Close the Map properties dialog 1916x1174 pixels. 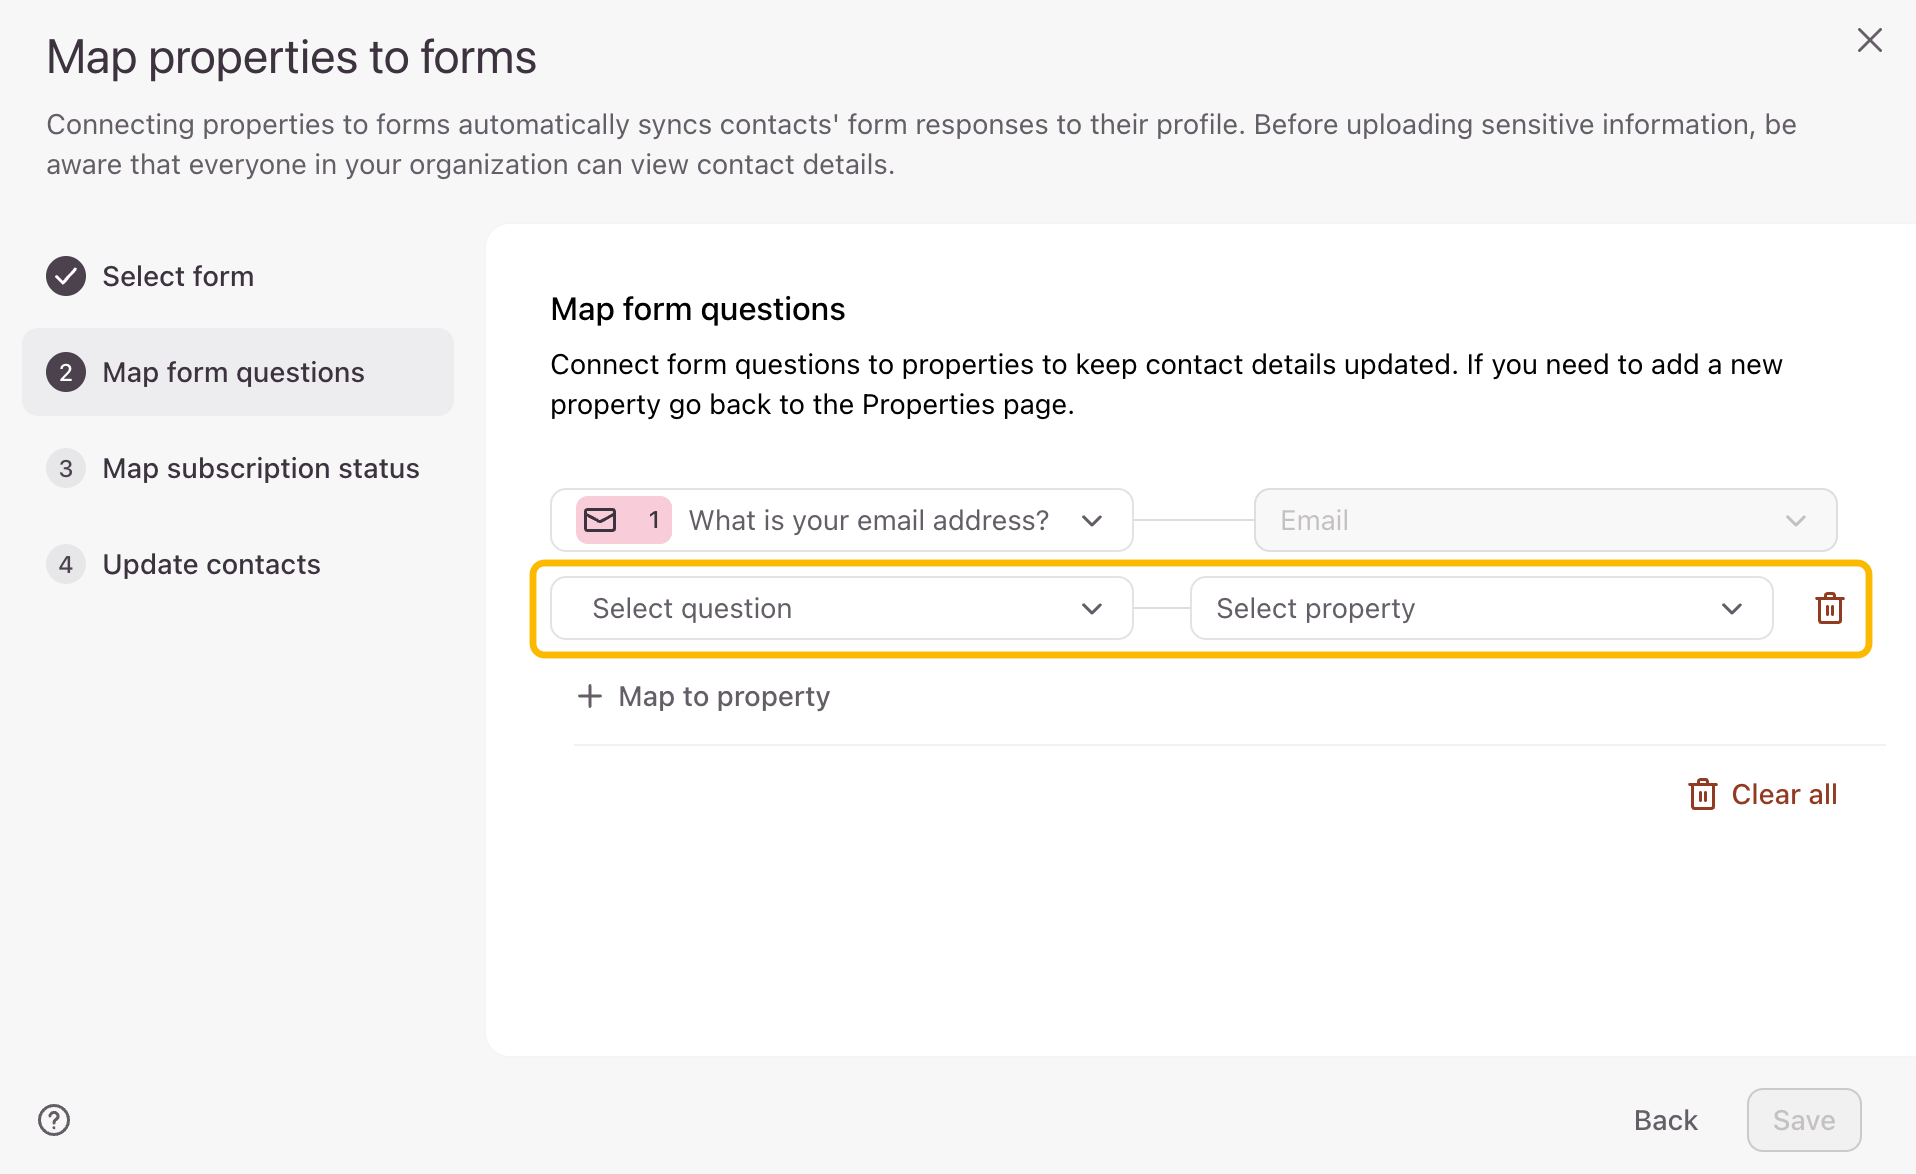[x=1869, y=40]
